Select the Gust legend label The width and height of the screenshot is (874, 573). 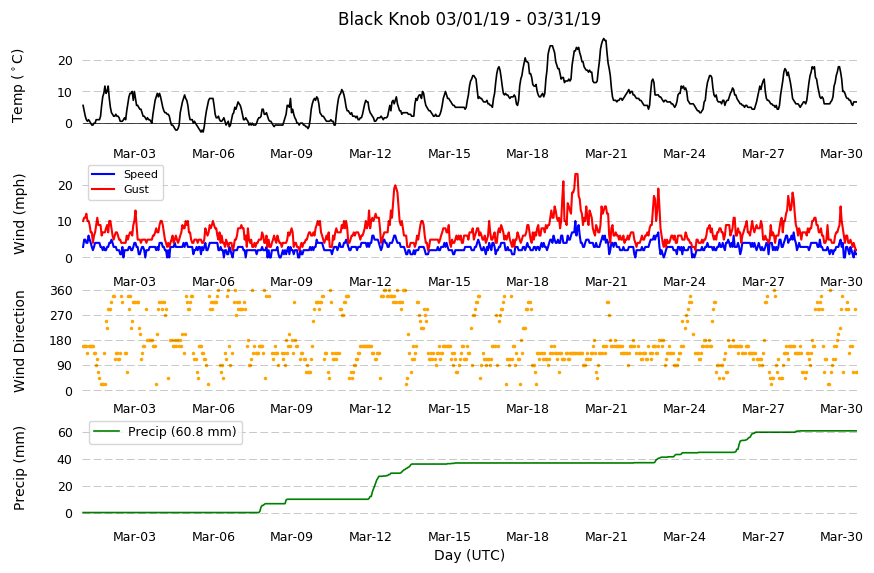point(136,190)
